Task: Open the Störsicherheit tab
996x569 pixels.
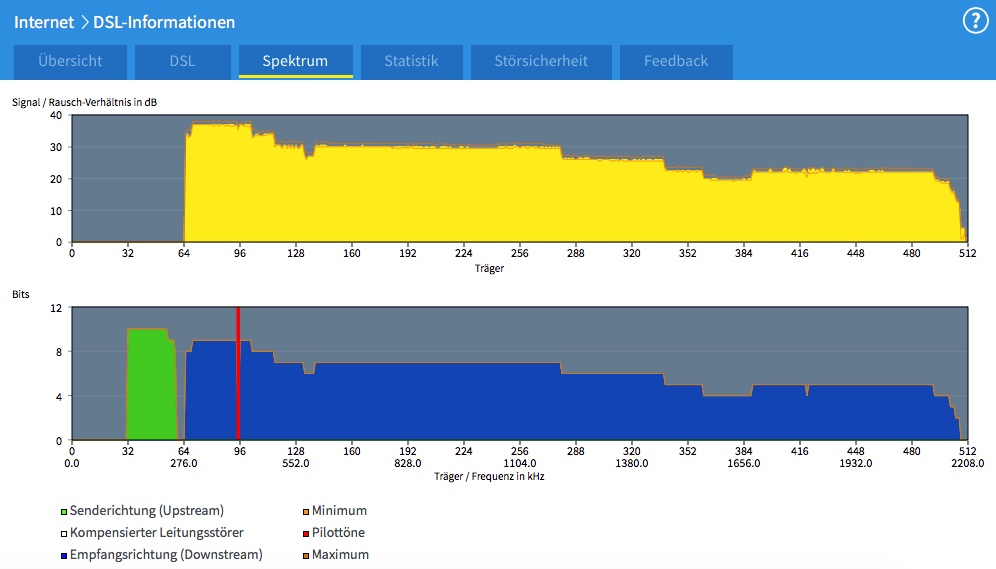Action: tap(541, 62)
